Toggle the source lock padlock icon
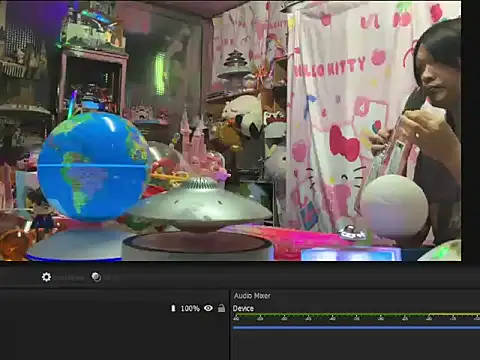Screen dimensions: 480x360 pos(221,308)
